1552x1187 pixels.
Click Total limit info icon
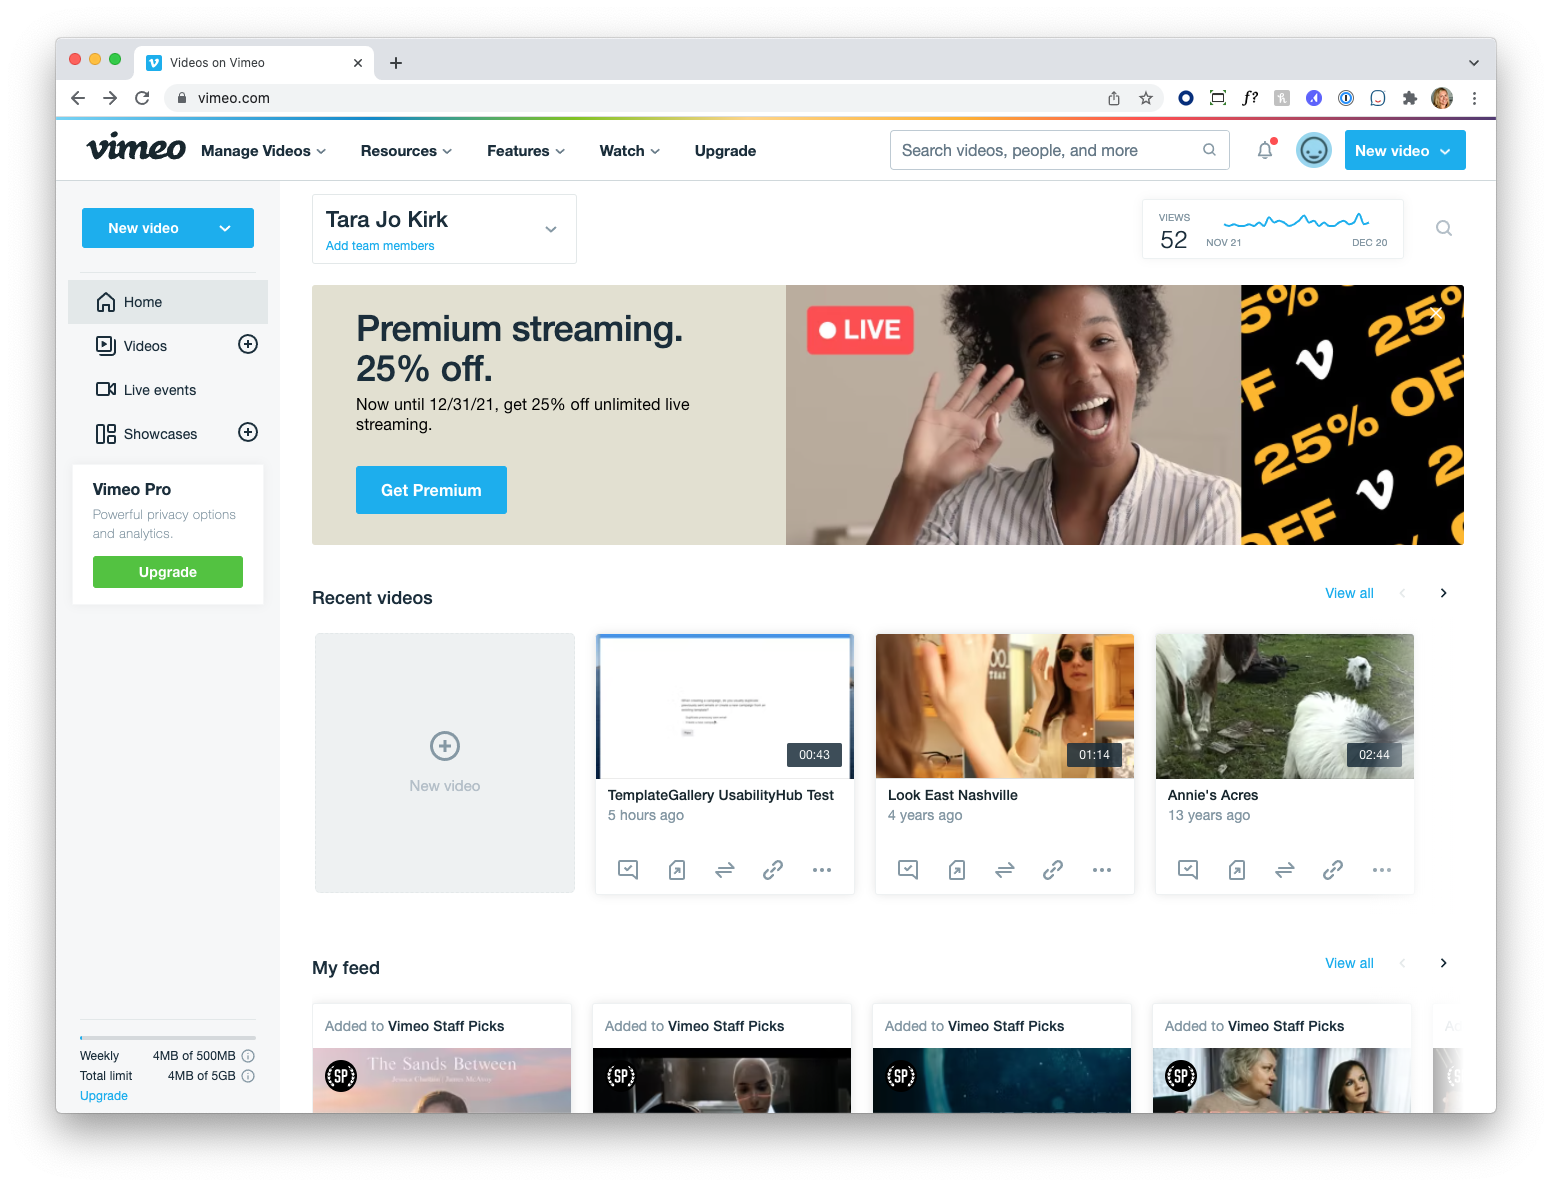(x=249, y=1076)
